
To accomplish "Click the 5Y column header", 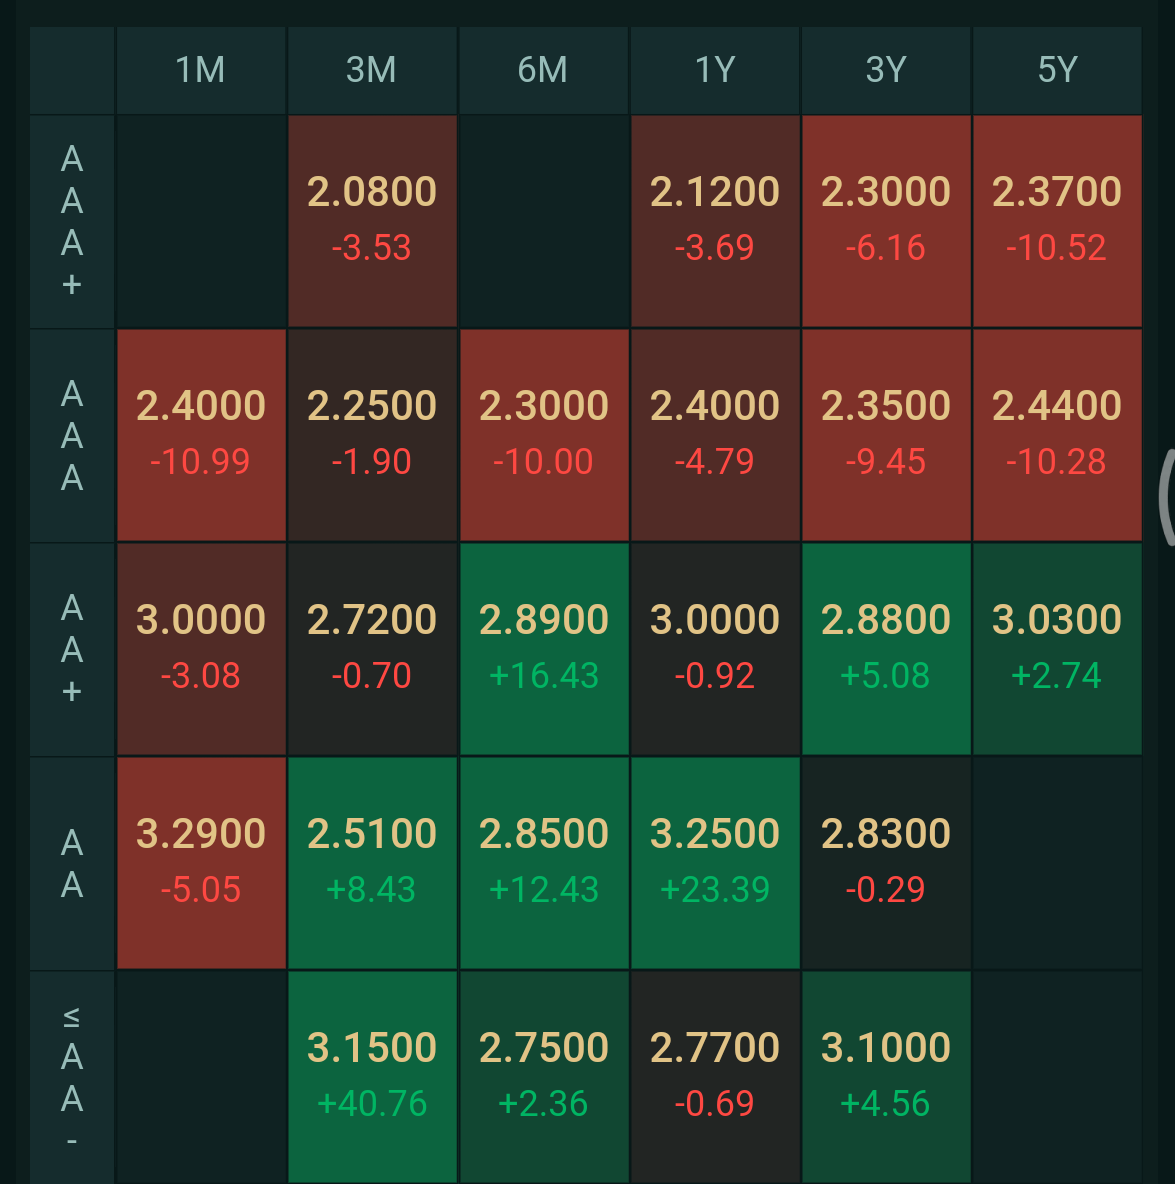I will (x=1057, y=70).
